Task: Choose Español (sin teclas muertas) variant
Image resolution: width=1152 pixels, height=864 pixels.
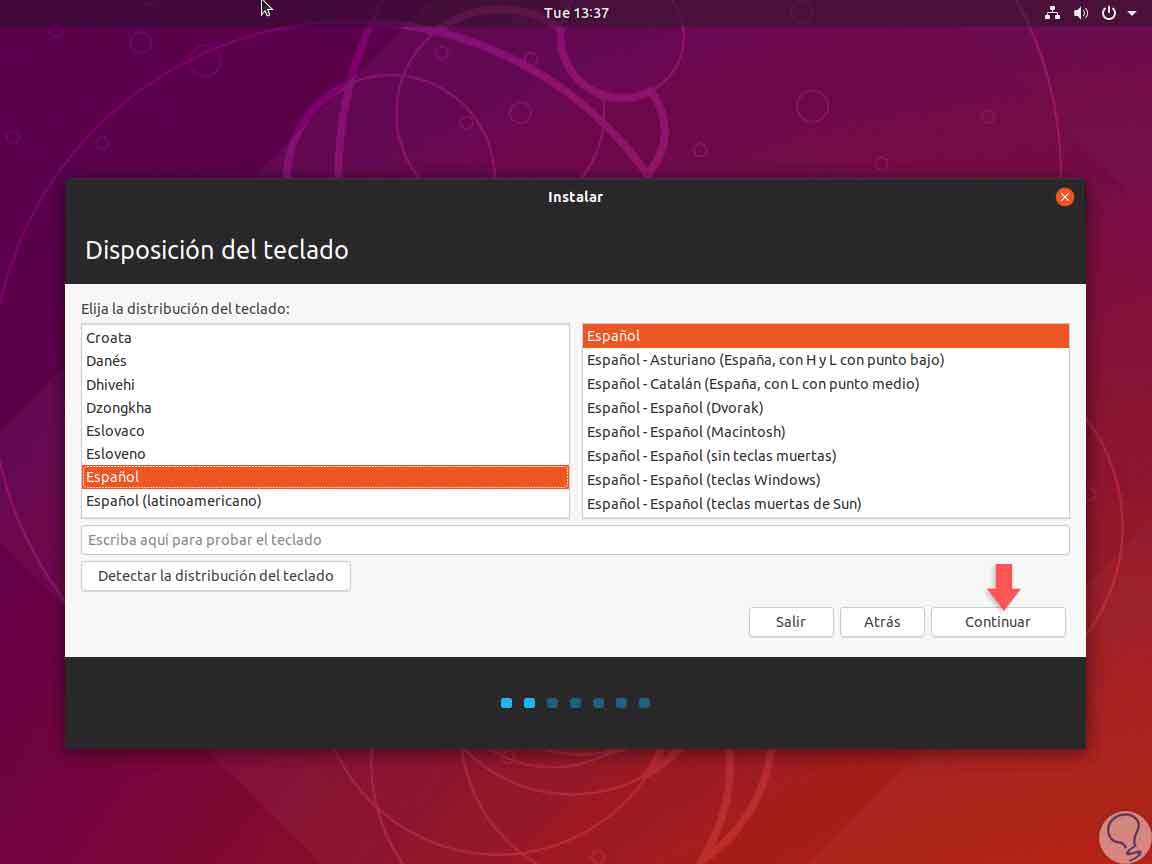Action: point(825,456)
